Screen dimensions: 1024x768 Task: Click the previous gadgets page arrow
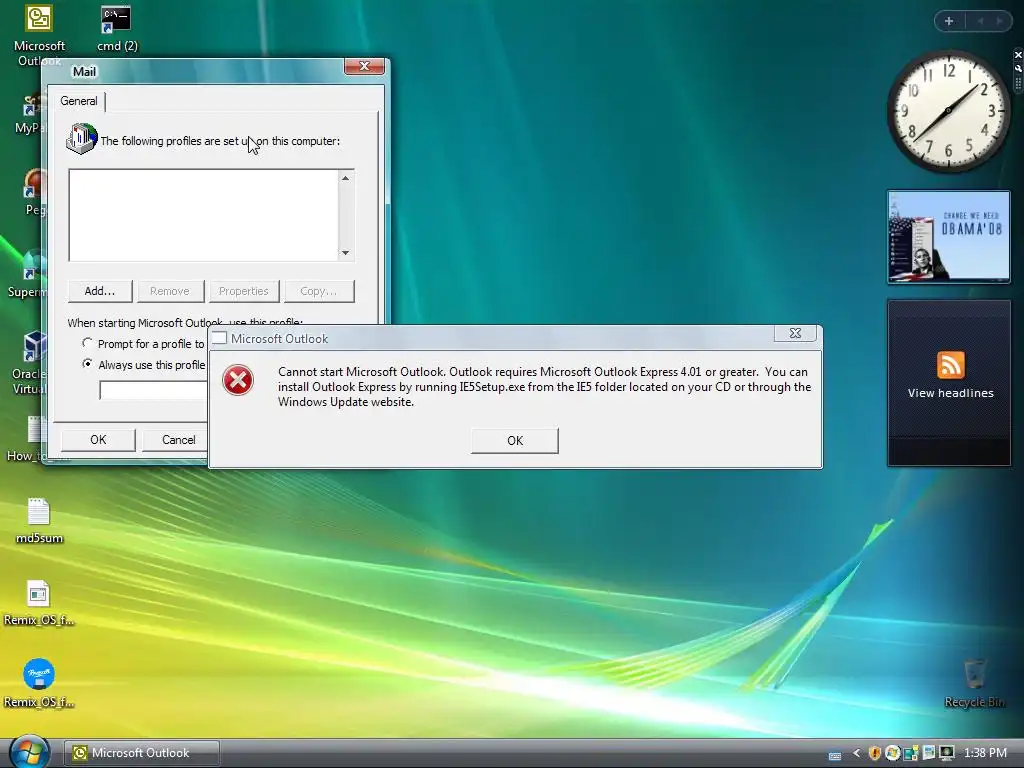(980, 21)
